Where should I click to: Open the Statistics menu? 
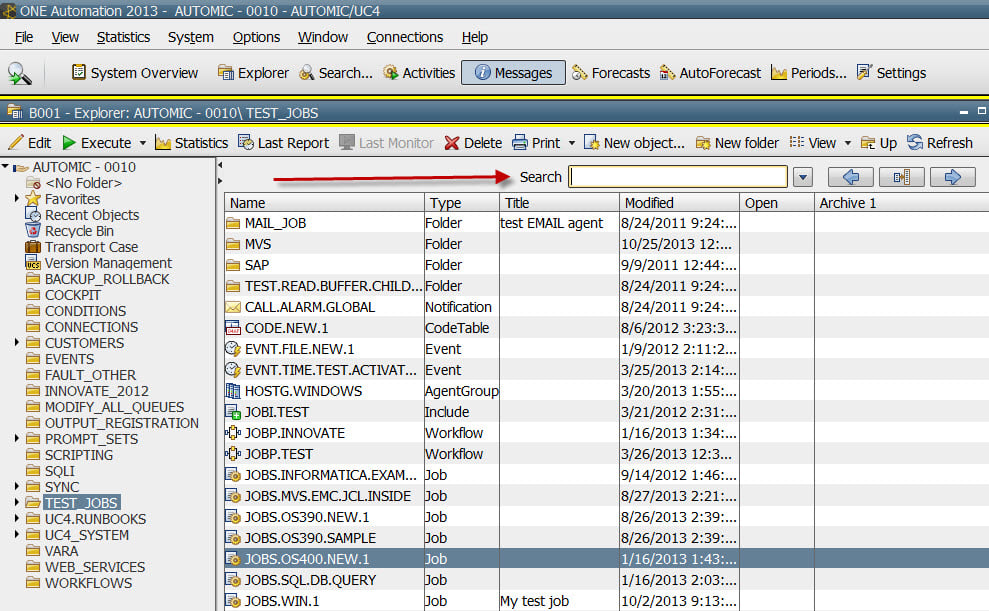(123, 37)
